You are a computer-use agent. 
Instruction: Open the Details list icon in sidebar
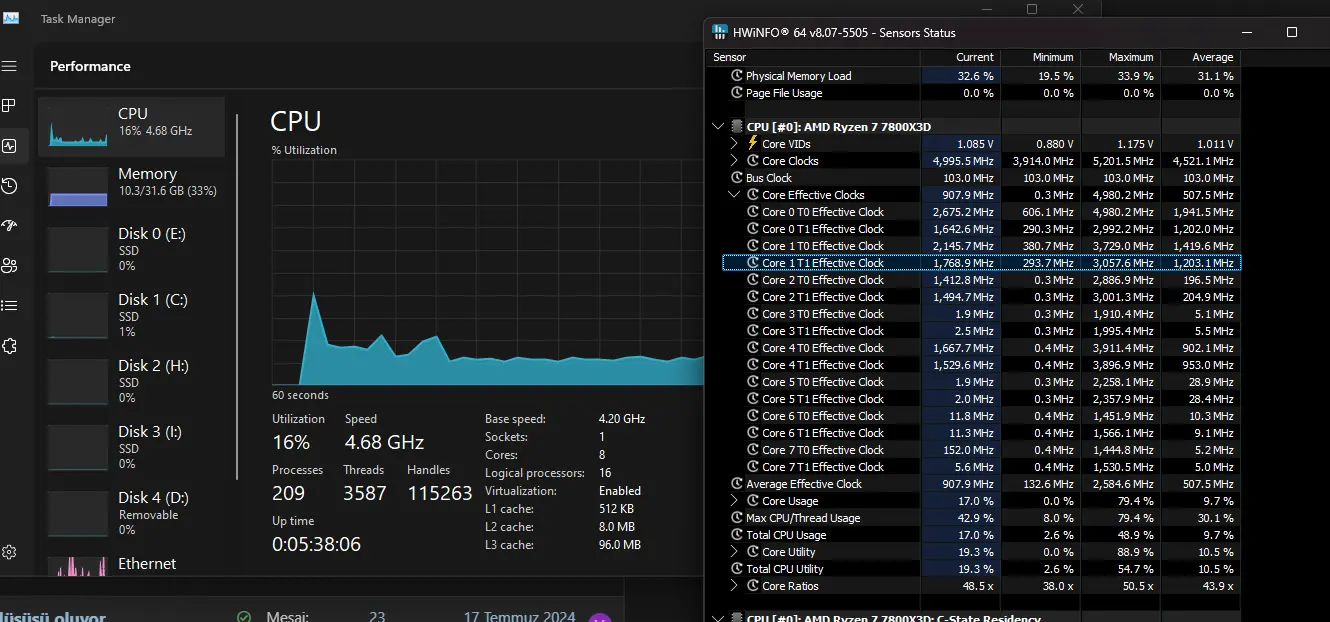[x=10, y=306]
